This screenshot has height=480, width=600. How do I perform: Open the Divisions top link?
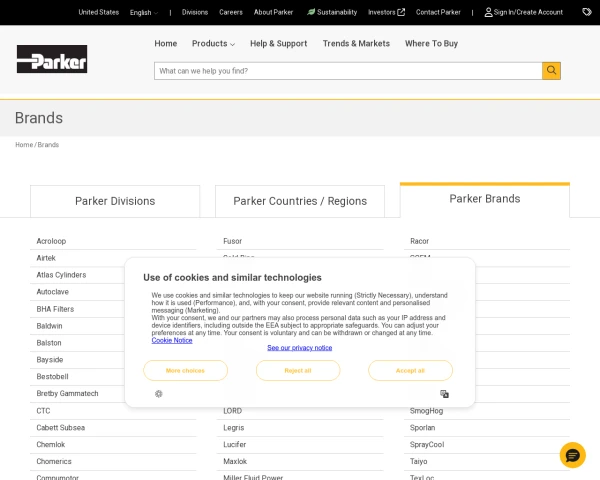tap(195, 12)
